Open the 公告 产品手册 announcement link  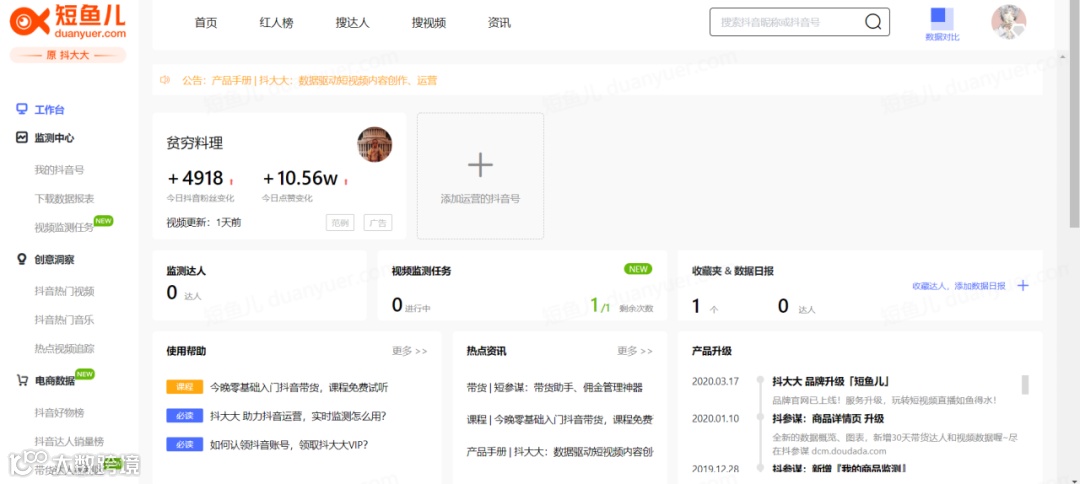[309, 80]
